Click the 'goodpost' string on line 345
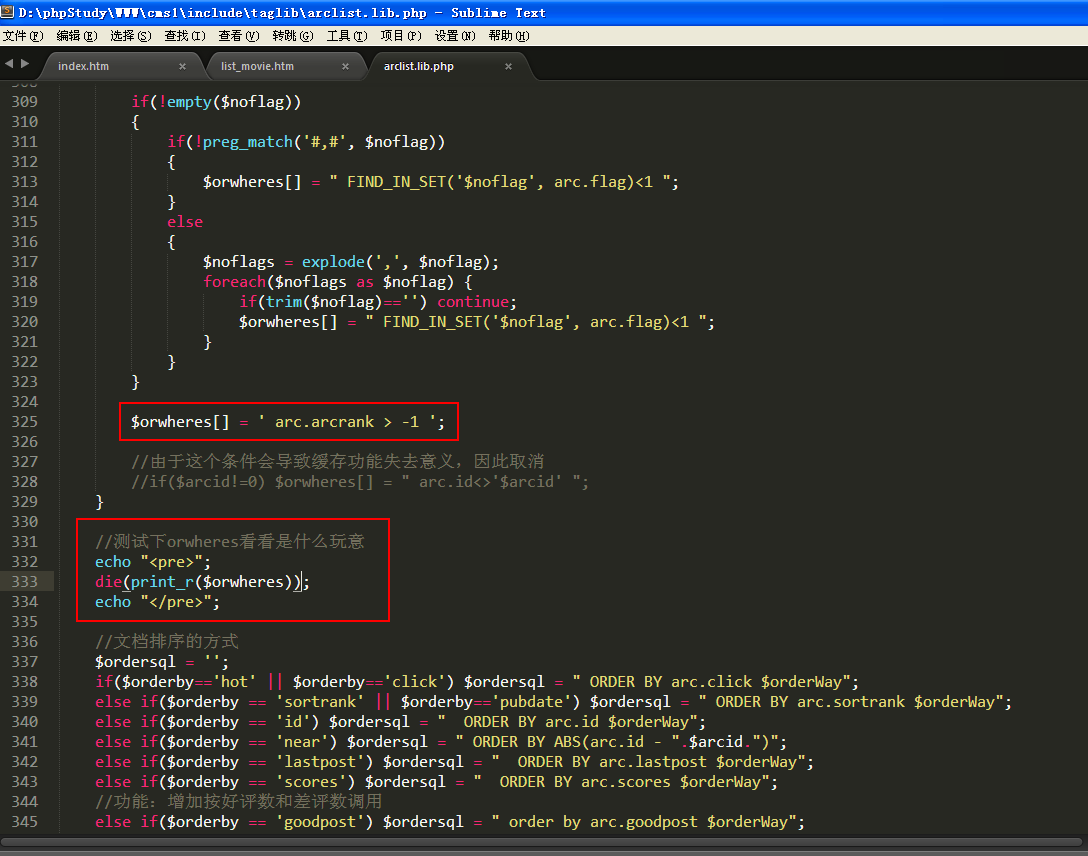 point(320,823)
